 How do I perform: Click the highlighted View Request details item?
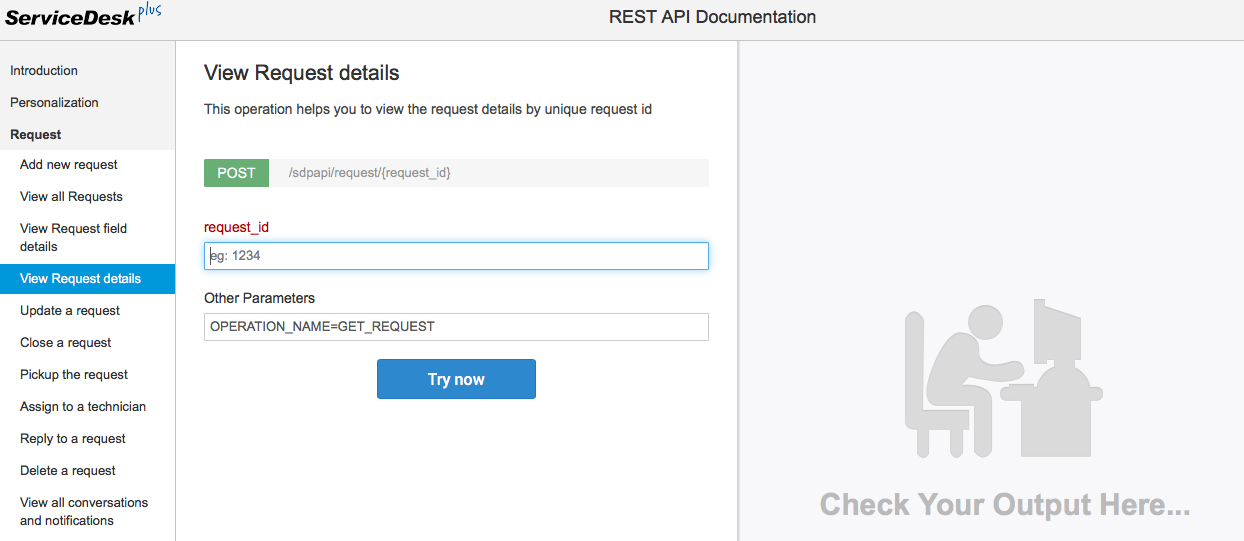pos(80,279)
